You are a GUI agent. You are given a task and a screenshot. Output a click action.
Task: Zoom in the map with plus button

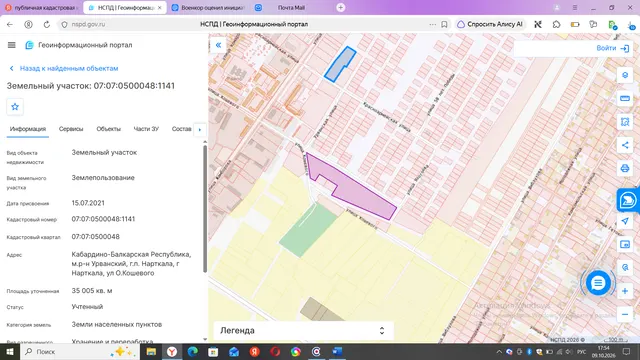pyautogui.click(x=625, y=291)
